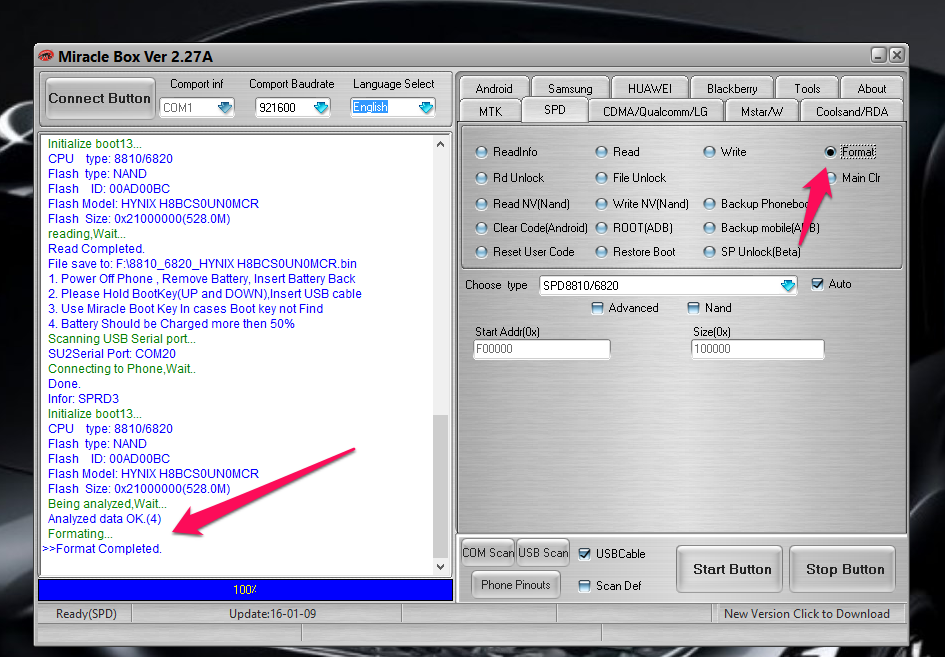This screenshot has height=657, width=945.
Task: Expand the Choose type SPD8810/6820 dropdown
Action: coord(787,285)
